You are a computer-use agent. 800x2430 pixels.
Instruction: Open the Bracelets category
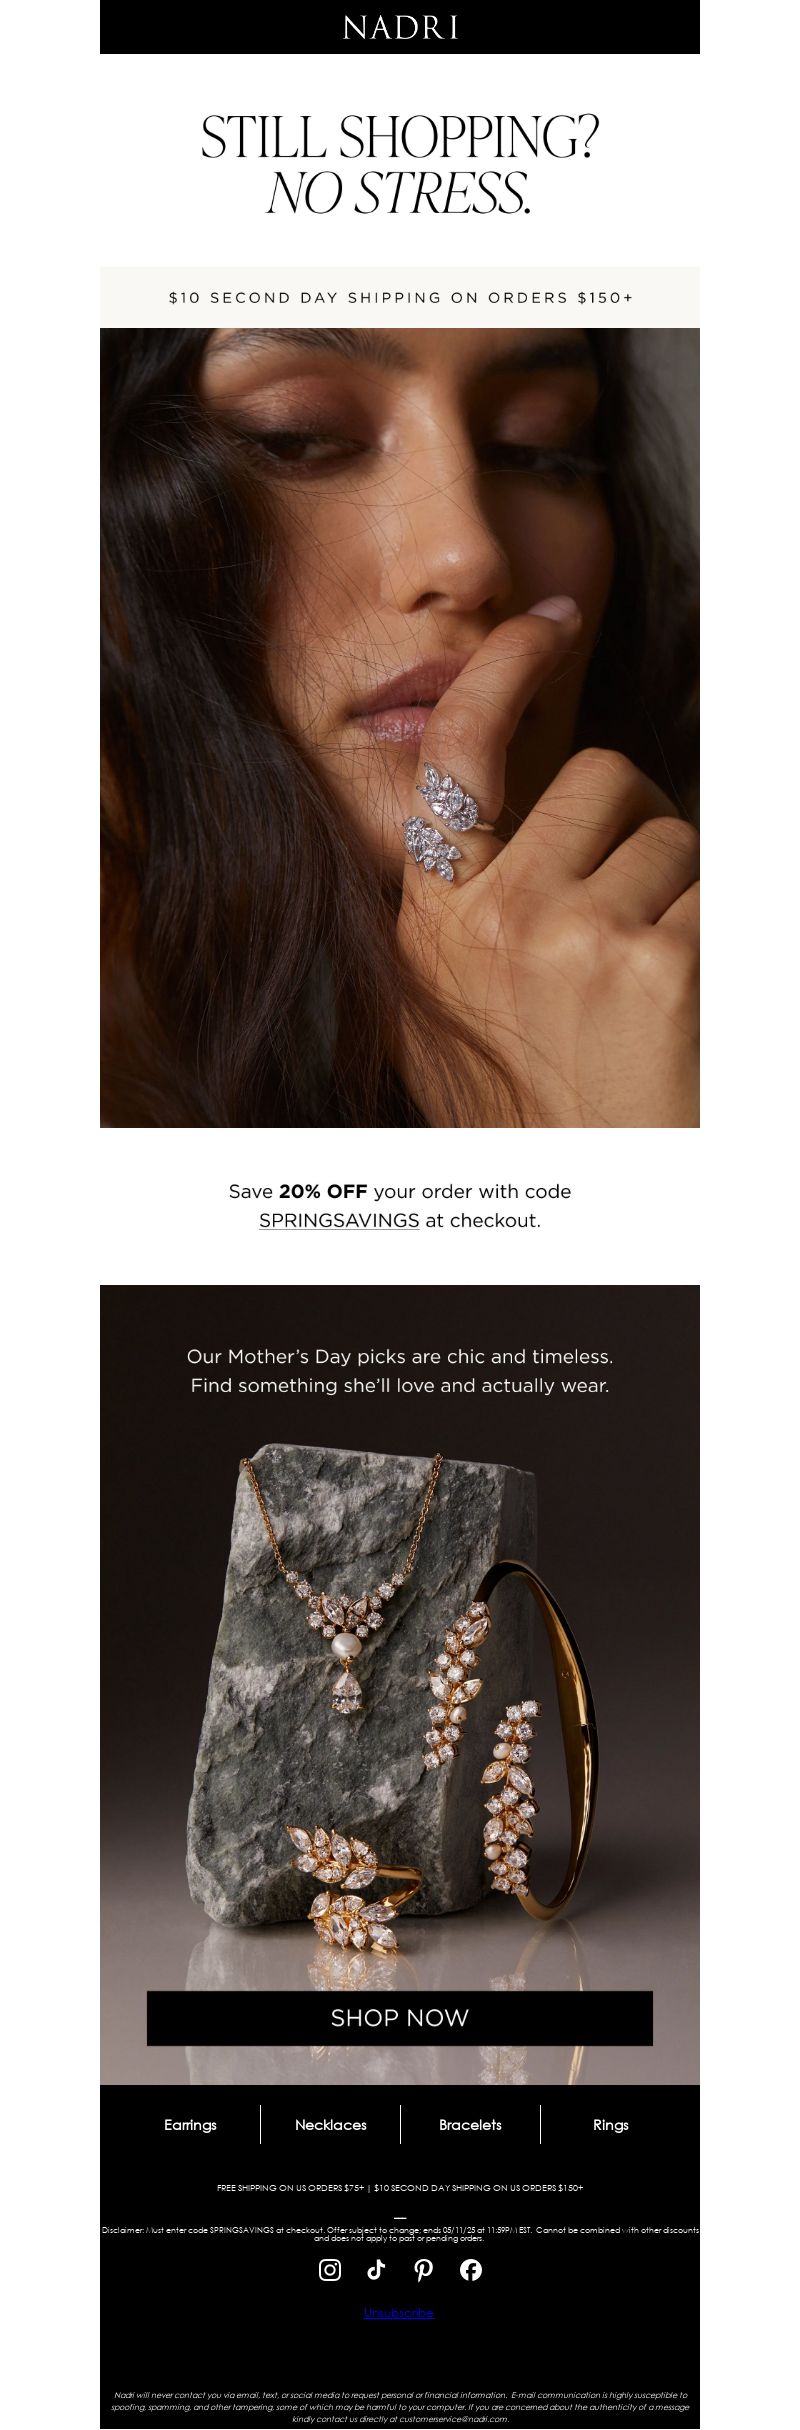(x=470, y=2124)
